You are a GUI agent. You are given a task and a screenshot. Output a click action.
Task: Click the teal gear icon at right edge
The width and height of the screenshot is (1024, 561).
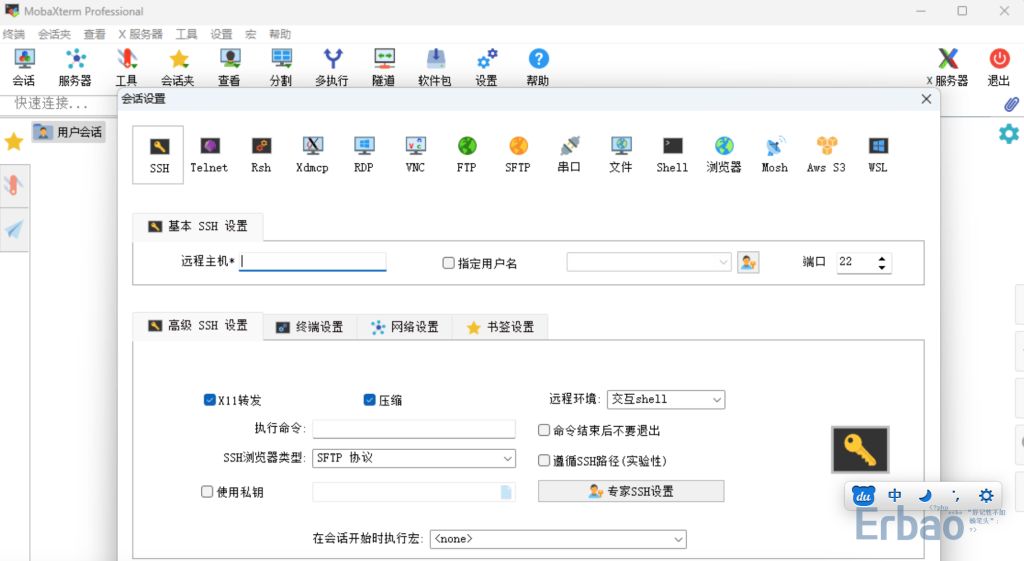click(1009, 134)
